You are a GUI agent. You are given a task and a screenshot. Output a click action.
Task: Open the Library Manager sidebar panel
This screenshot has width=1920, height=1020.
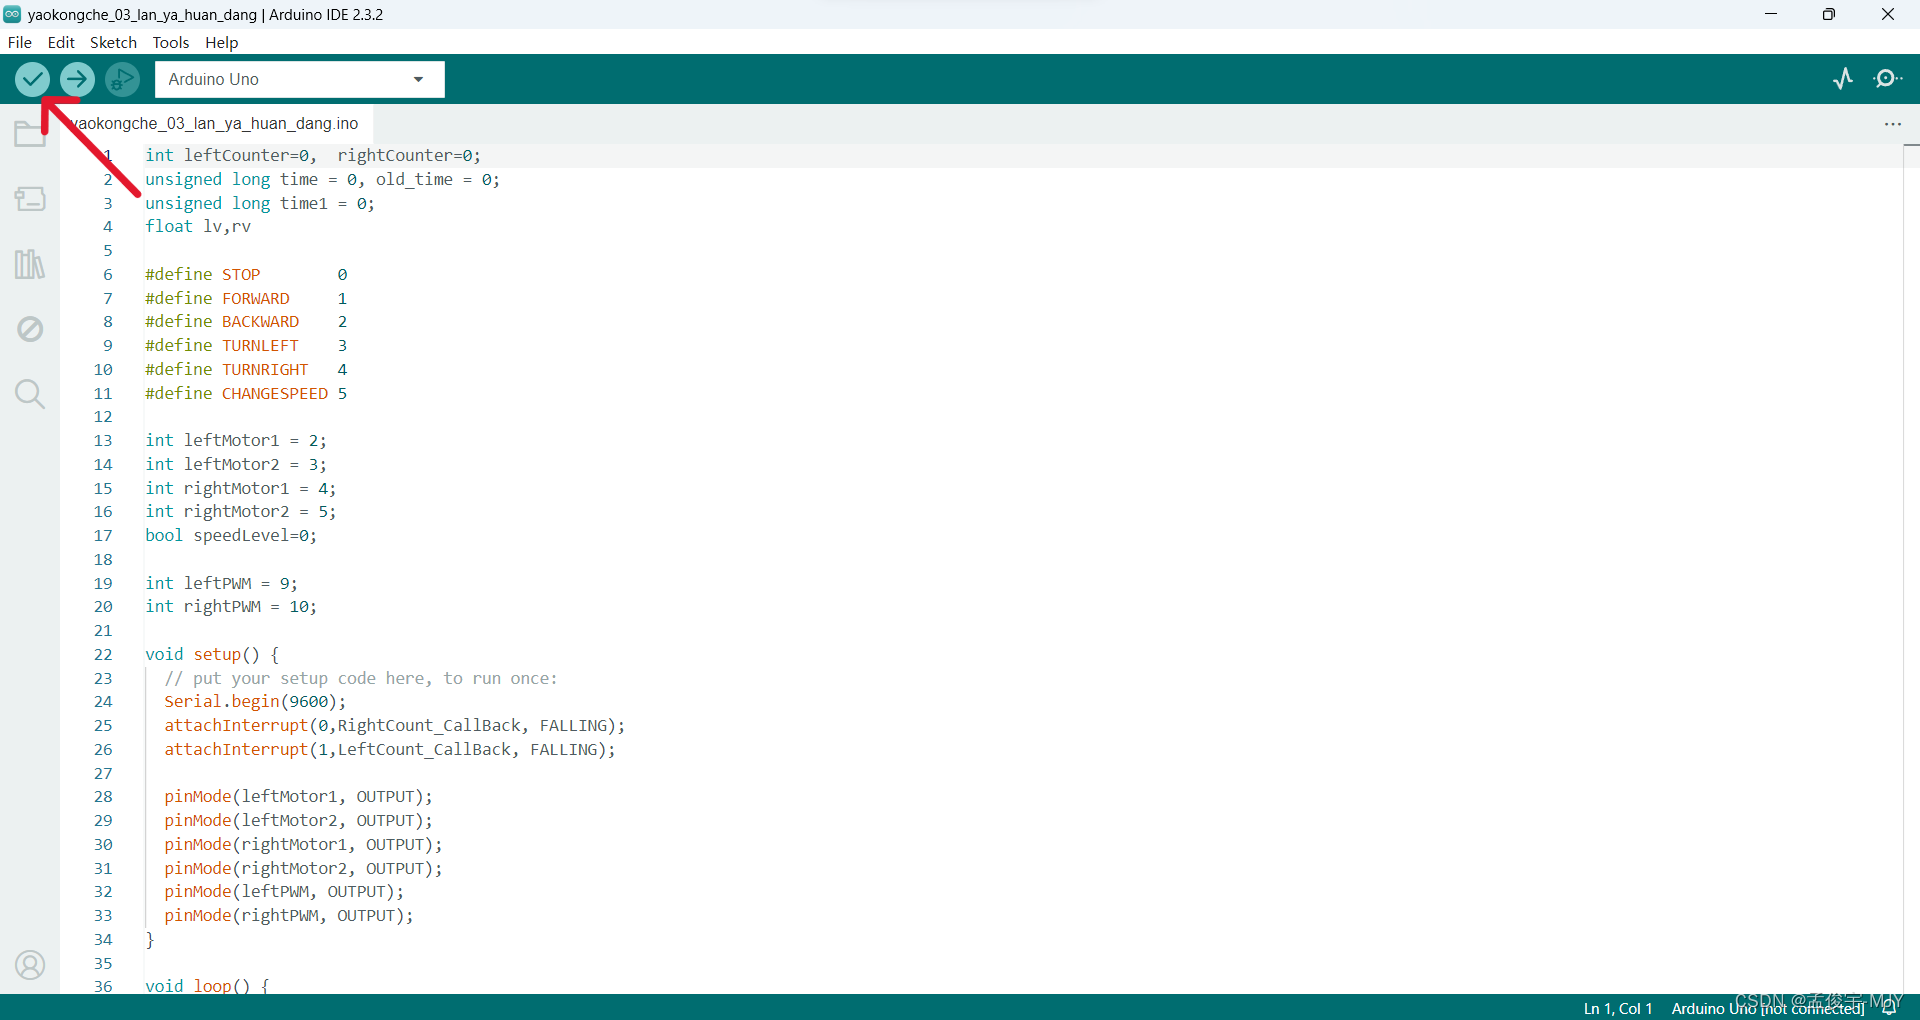(30, 264)
